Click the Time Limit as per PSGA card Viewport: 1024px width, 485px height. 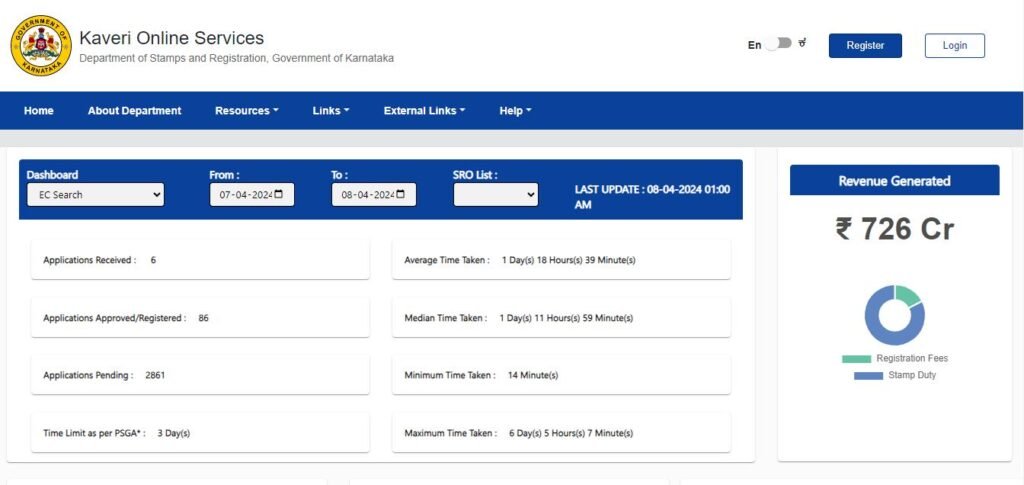coord(200,433)
